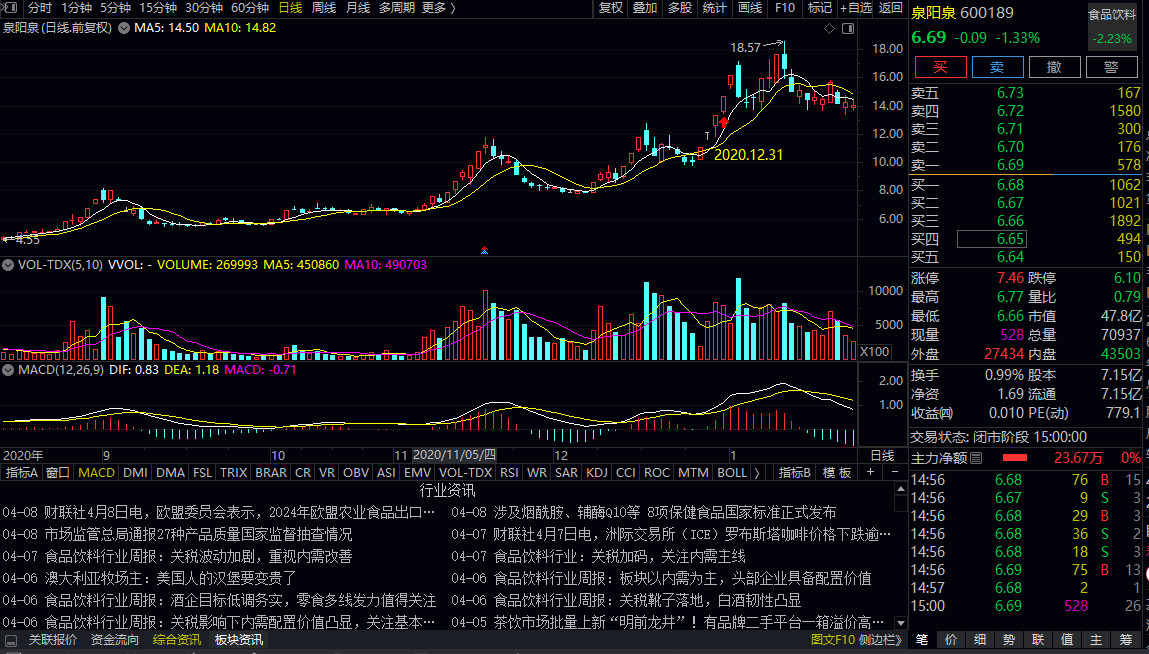1149x654 pixels.
Task: Open 食品饮料 sector box
Action: 1112,26
